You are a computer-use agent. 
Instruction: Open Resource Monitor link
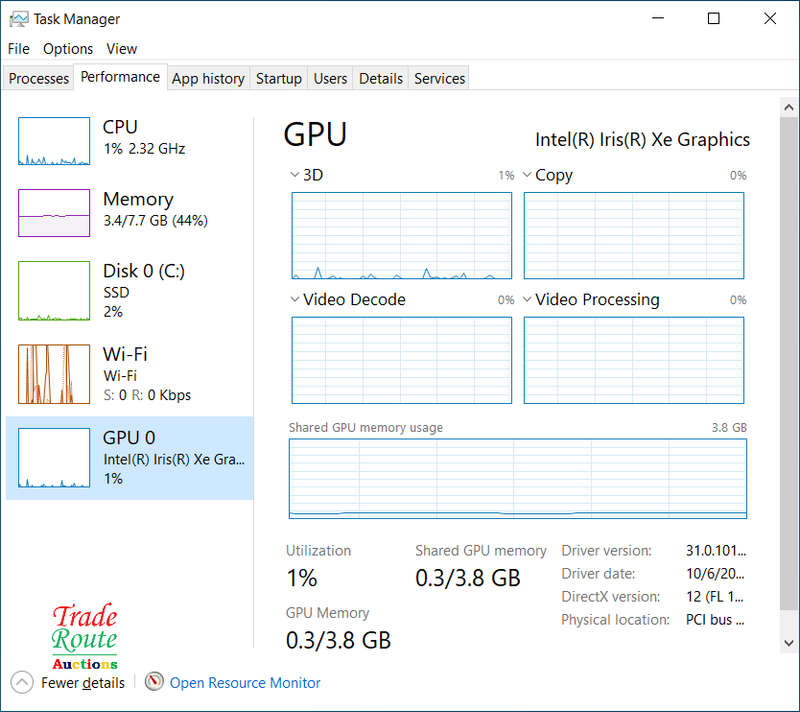point(245,683)
